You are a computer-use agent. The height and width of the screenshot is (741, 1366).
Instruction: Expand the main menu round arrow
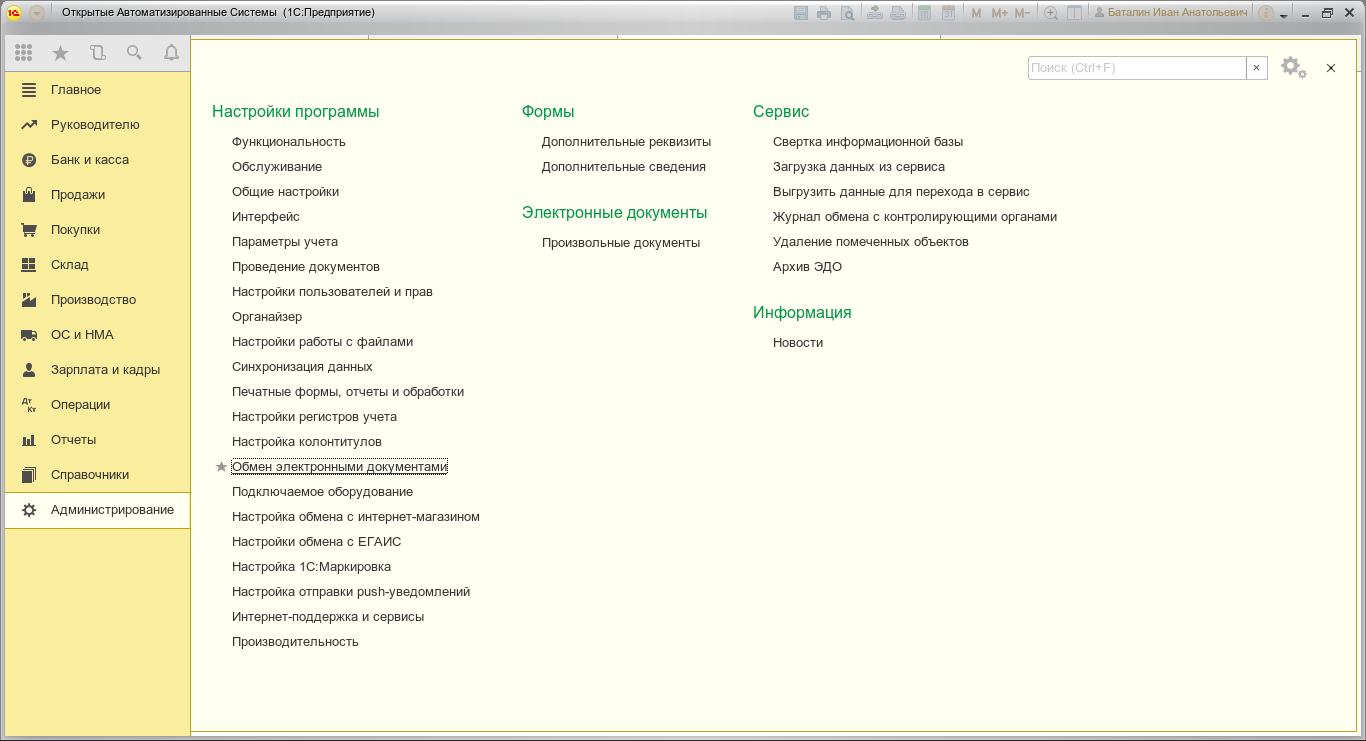37,13
